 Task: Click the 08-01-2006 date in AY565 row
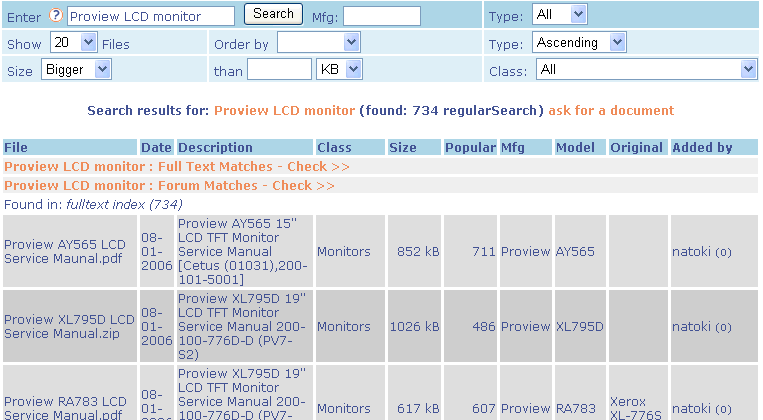point(157,252)
